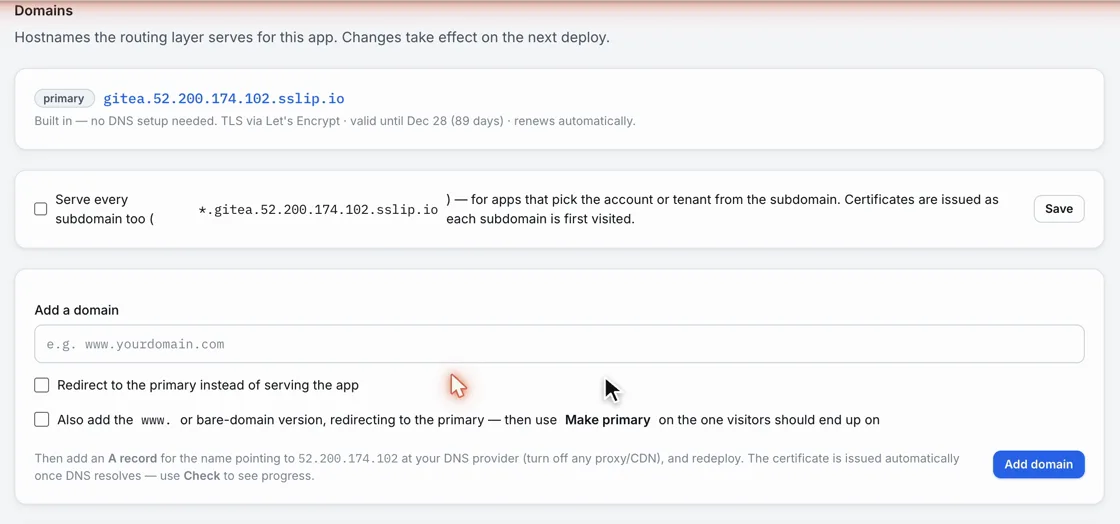Enable the Serve every subdomain too checkbox
1120x524 pixels.
click(41, 209)
